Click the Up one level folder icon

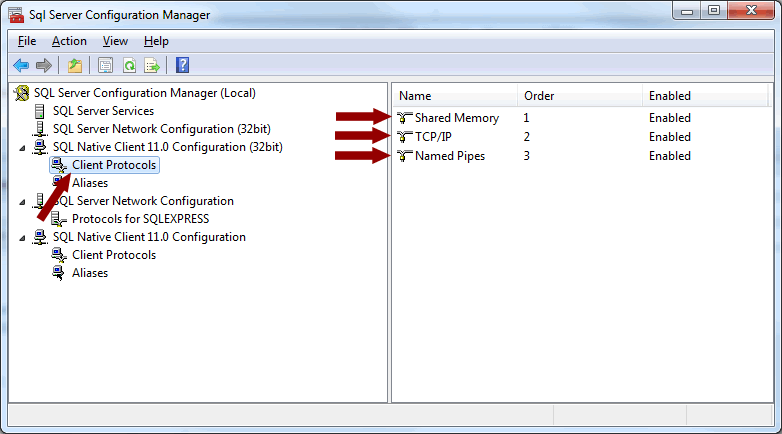[x=75, y=65]
